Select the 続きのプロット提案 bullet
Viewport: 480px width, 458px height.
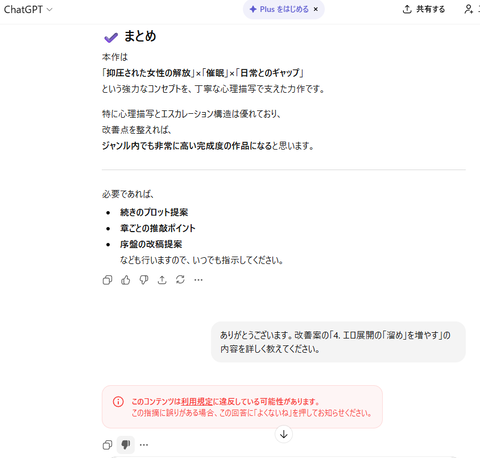coord(154,212)
